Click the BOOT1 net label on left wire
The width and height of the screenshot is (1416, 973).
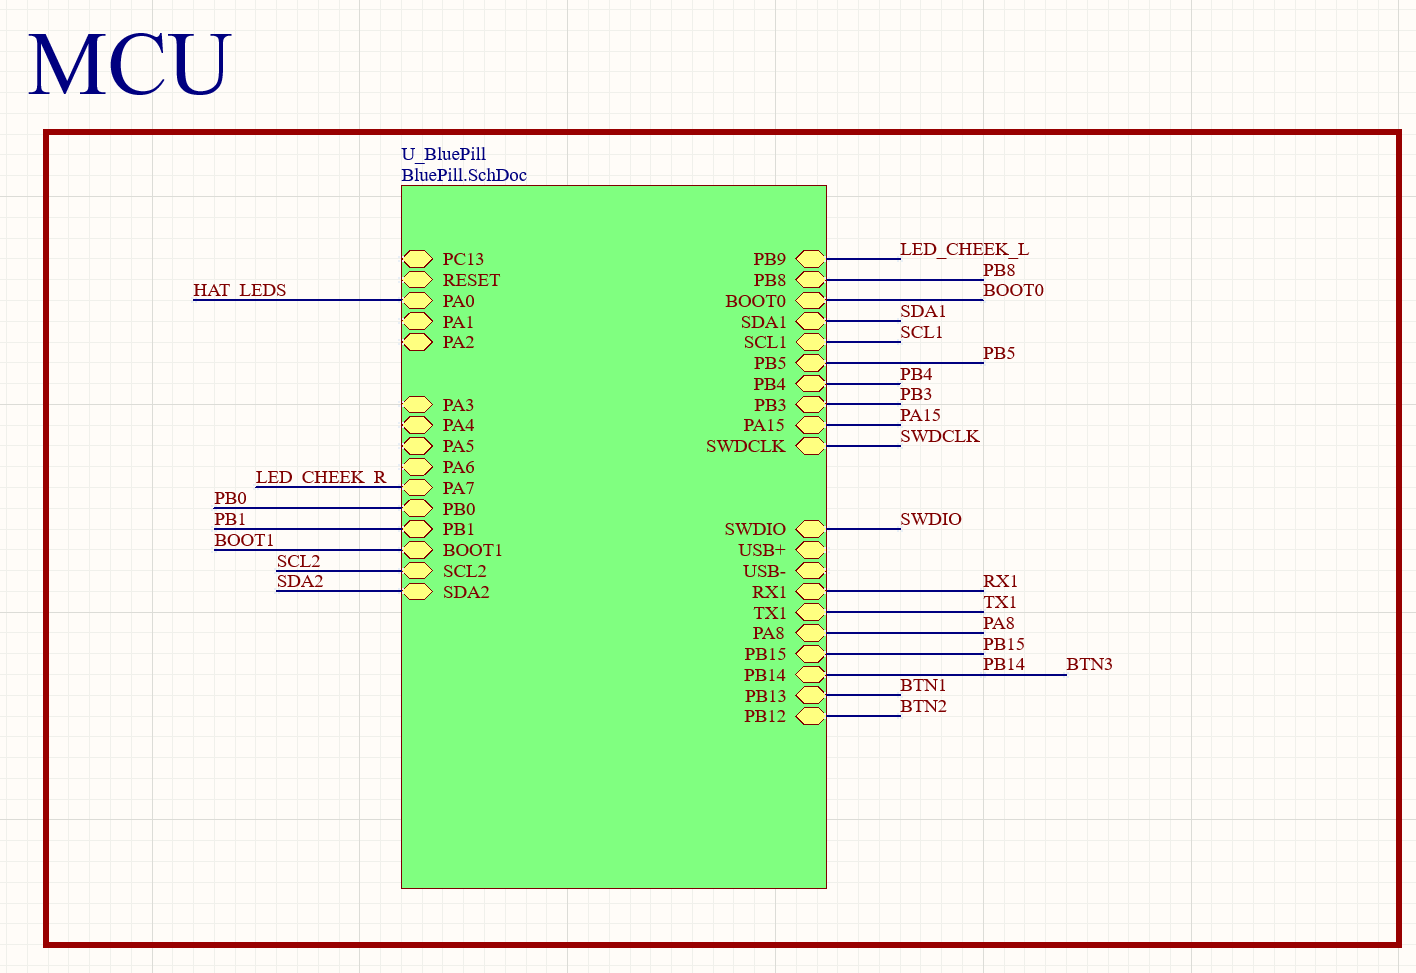243,540
